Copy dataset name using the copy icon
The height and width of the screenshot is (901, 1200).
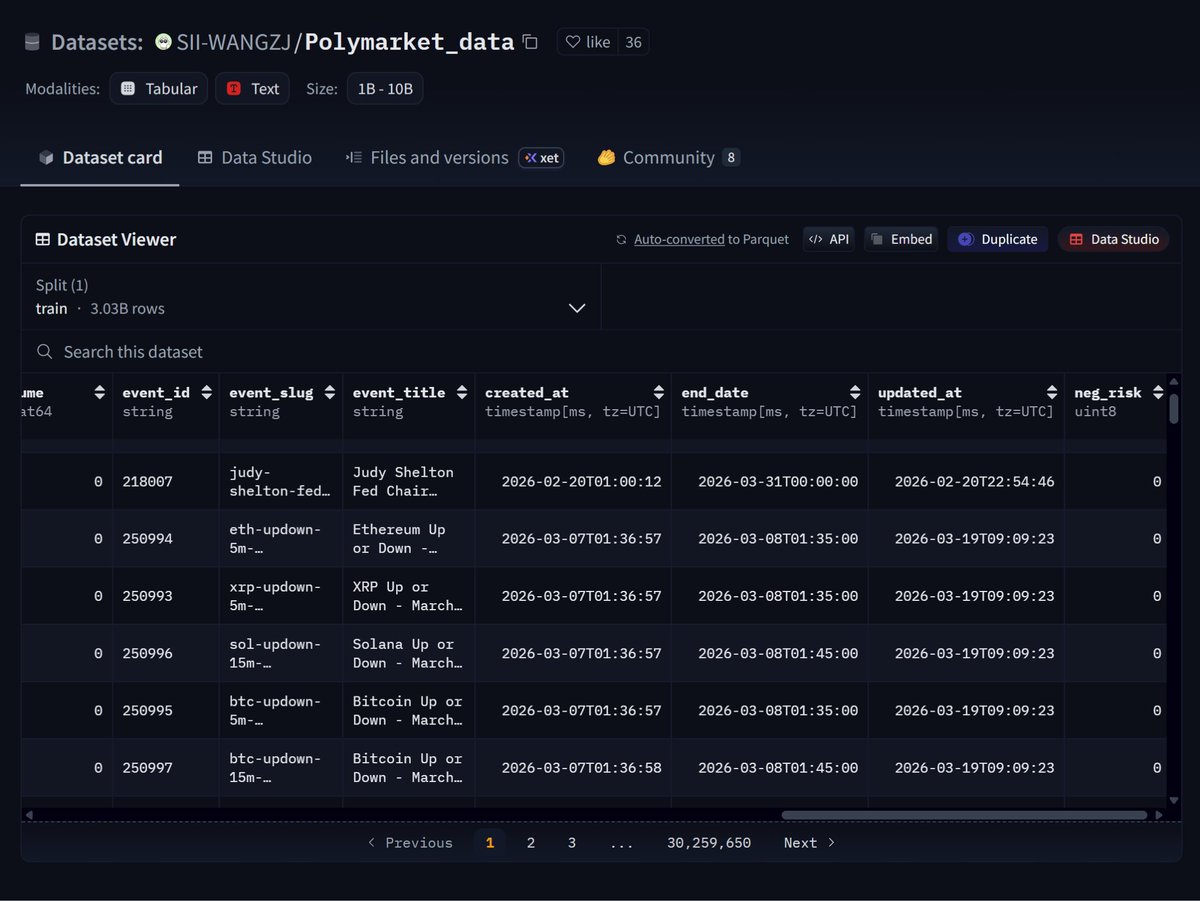click(531, 42)
